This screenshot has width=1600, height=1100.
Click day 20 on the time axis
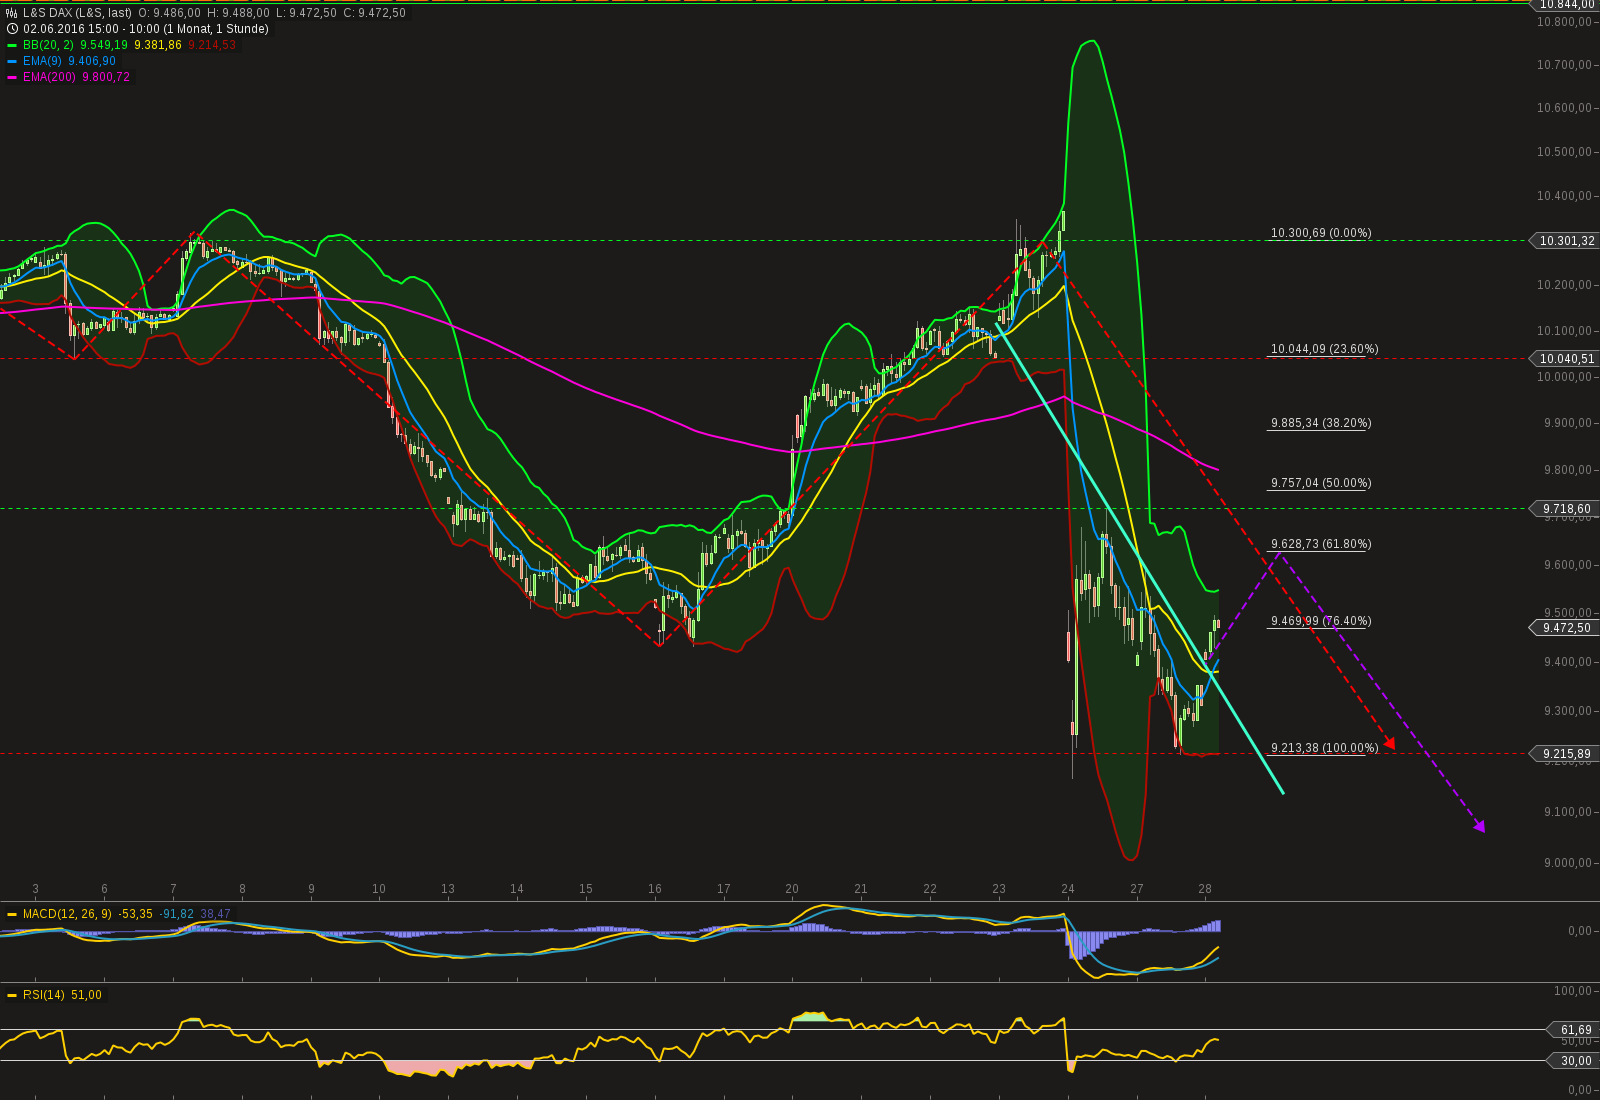792,889
